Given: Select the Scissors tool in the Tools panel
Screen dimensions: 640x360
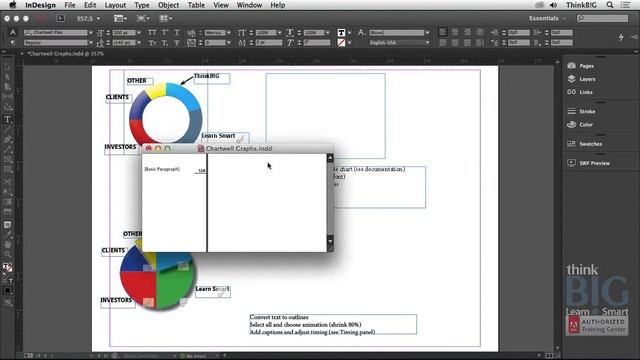Looking at the screenshot, I should [x=7, y=181].
